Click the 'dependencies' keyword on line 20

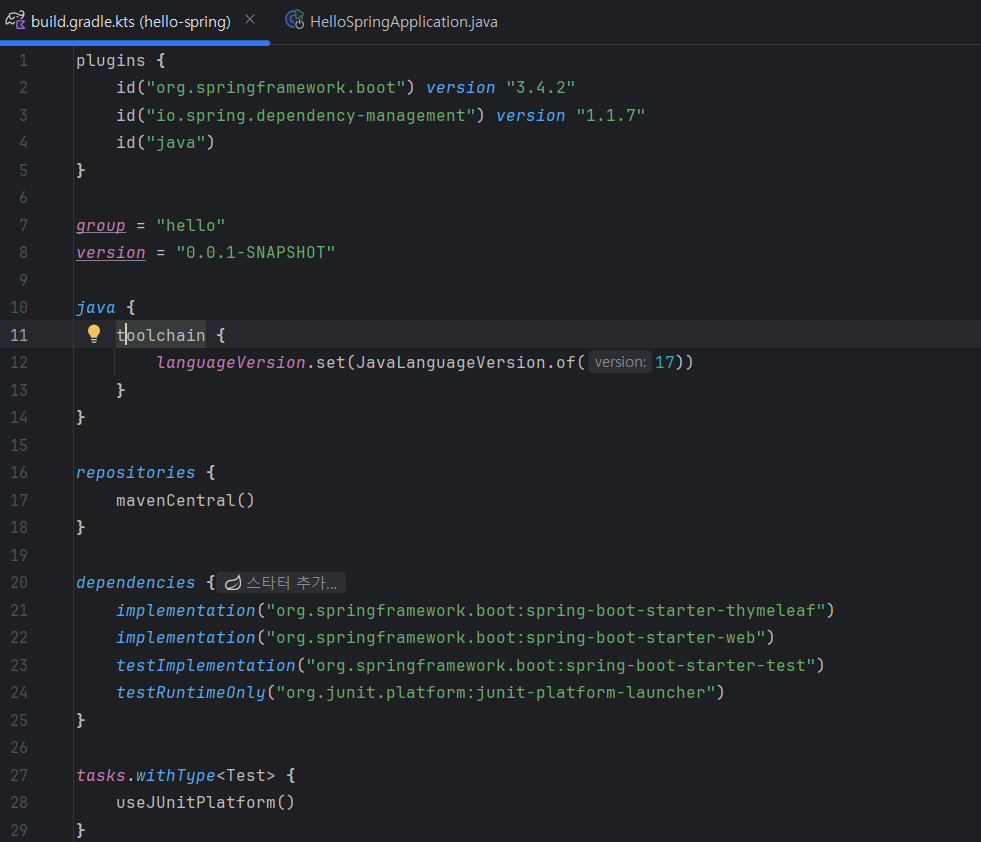[136, 583]
